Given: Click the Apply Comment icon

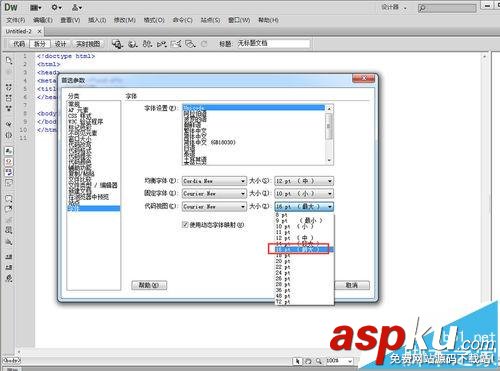Looking at the screenshot, I should pyautogui.click(x=9, y=198).
